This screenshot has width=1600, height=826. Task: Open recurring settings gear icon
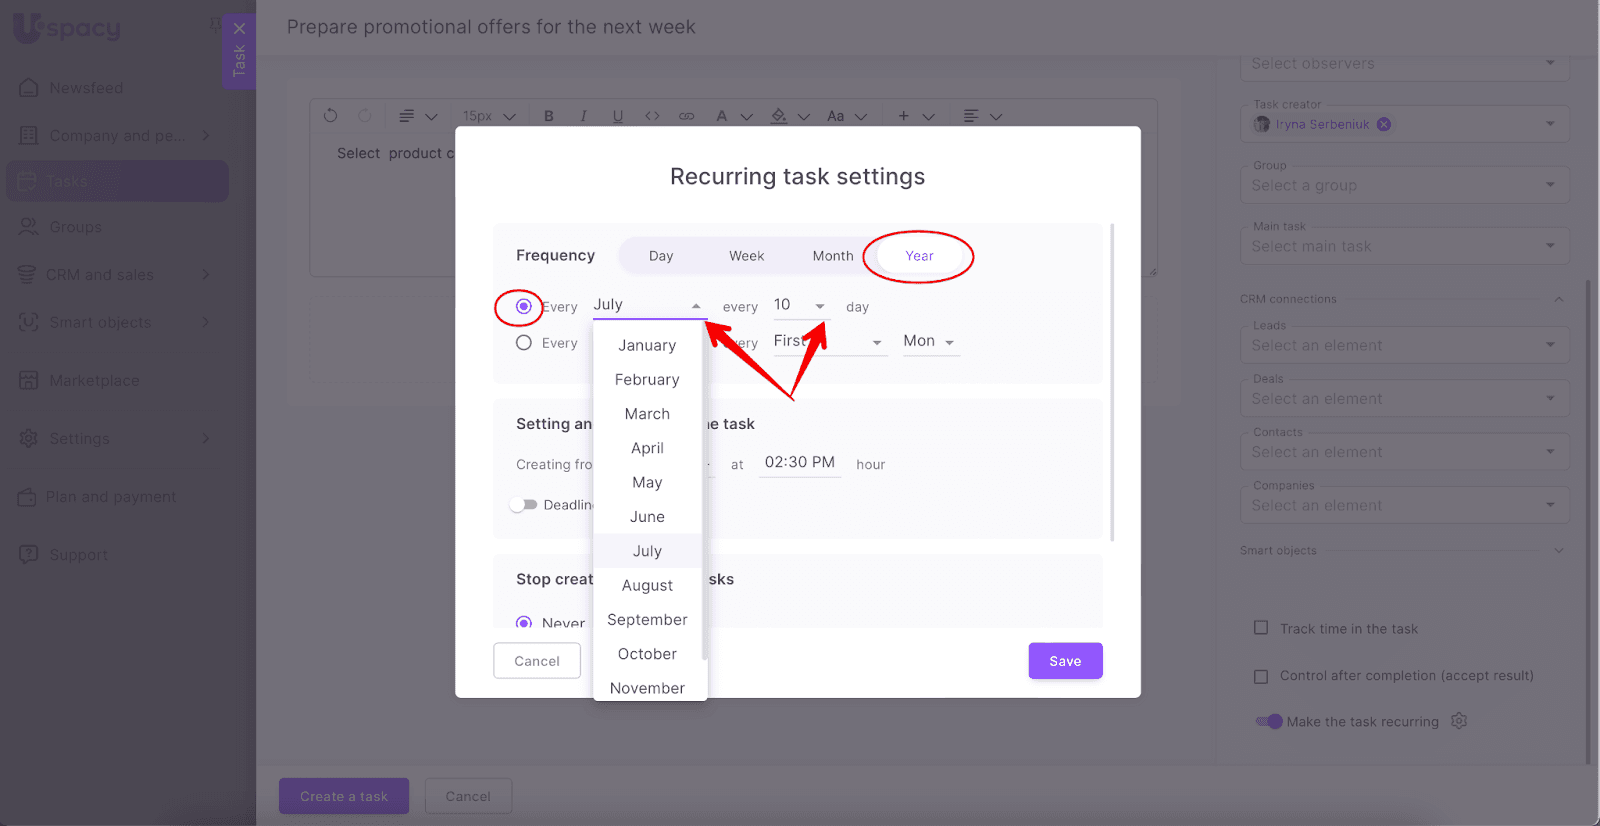point(1459,721)
